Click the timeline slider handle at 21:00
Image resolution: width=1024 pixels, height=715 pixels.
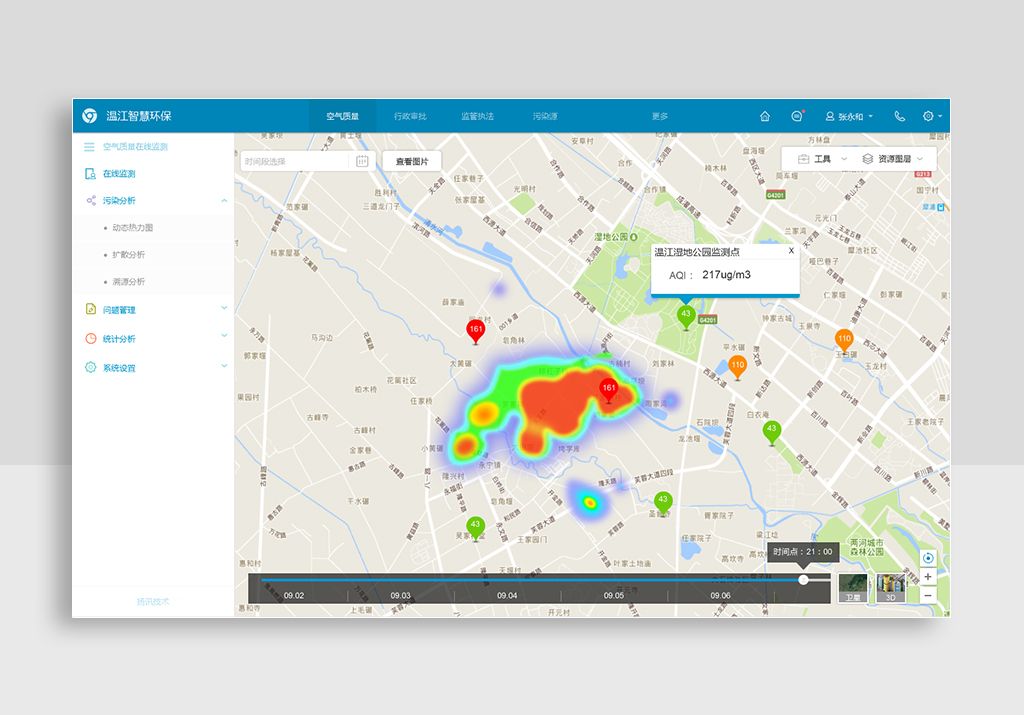click(x=803, y=579)
